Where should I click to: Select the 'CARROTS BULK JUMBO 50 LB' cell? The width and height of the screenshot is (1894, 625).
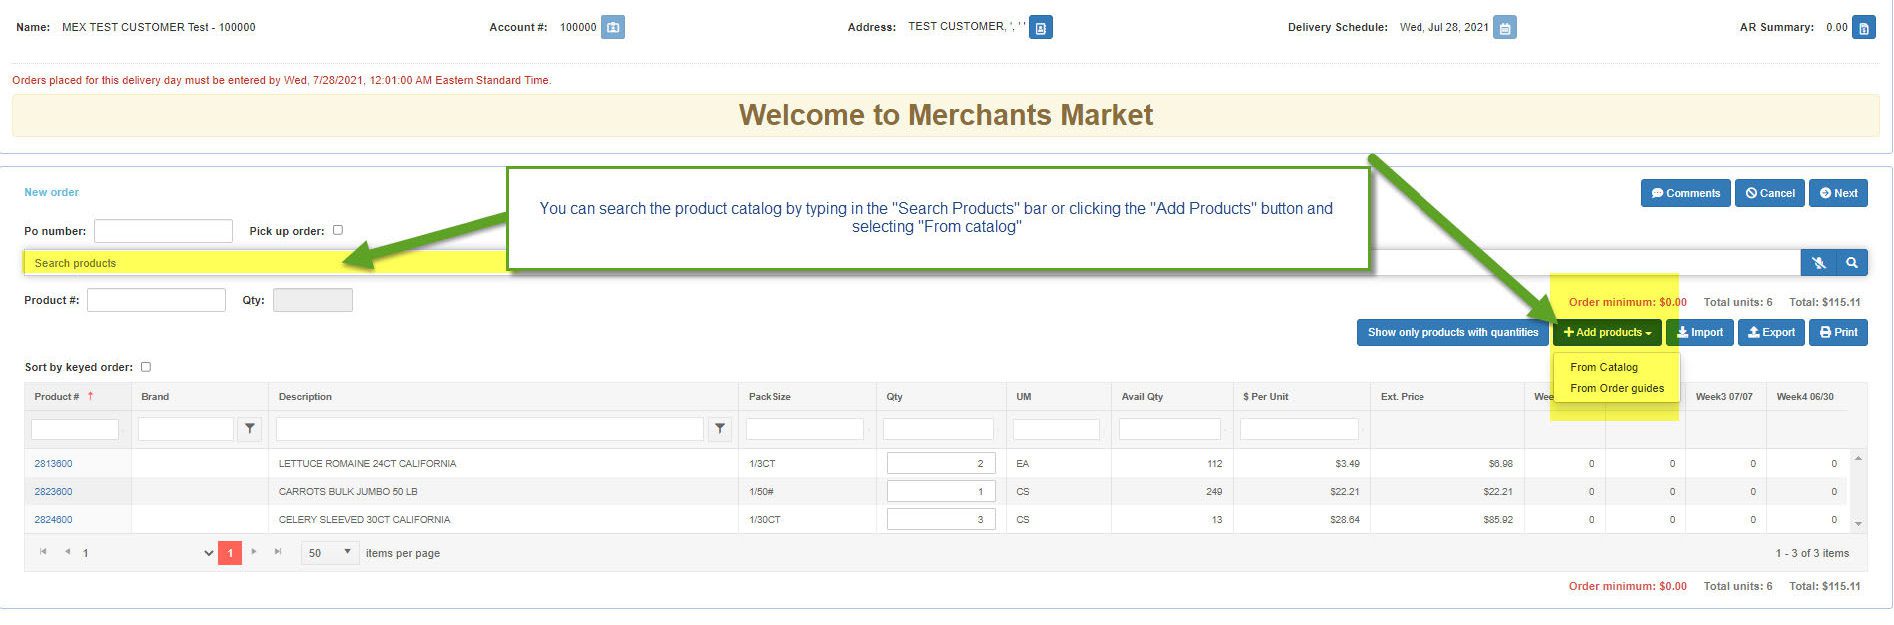pos(503,492)
